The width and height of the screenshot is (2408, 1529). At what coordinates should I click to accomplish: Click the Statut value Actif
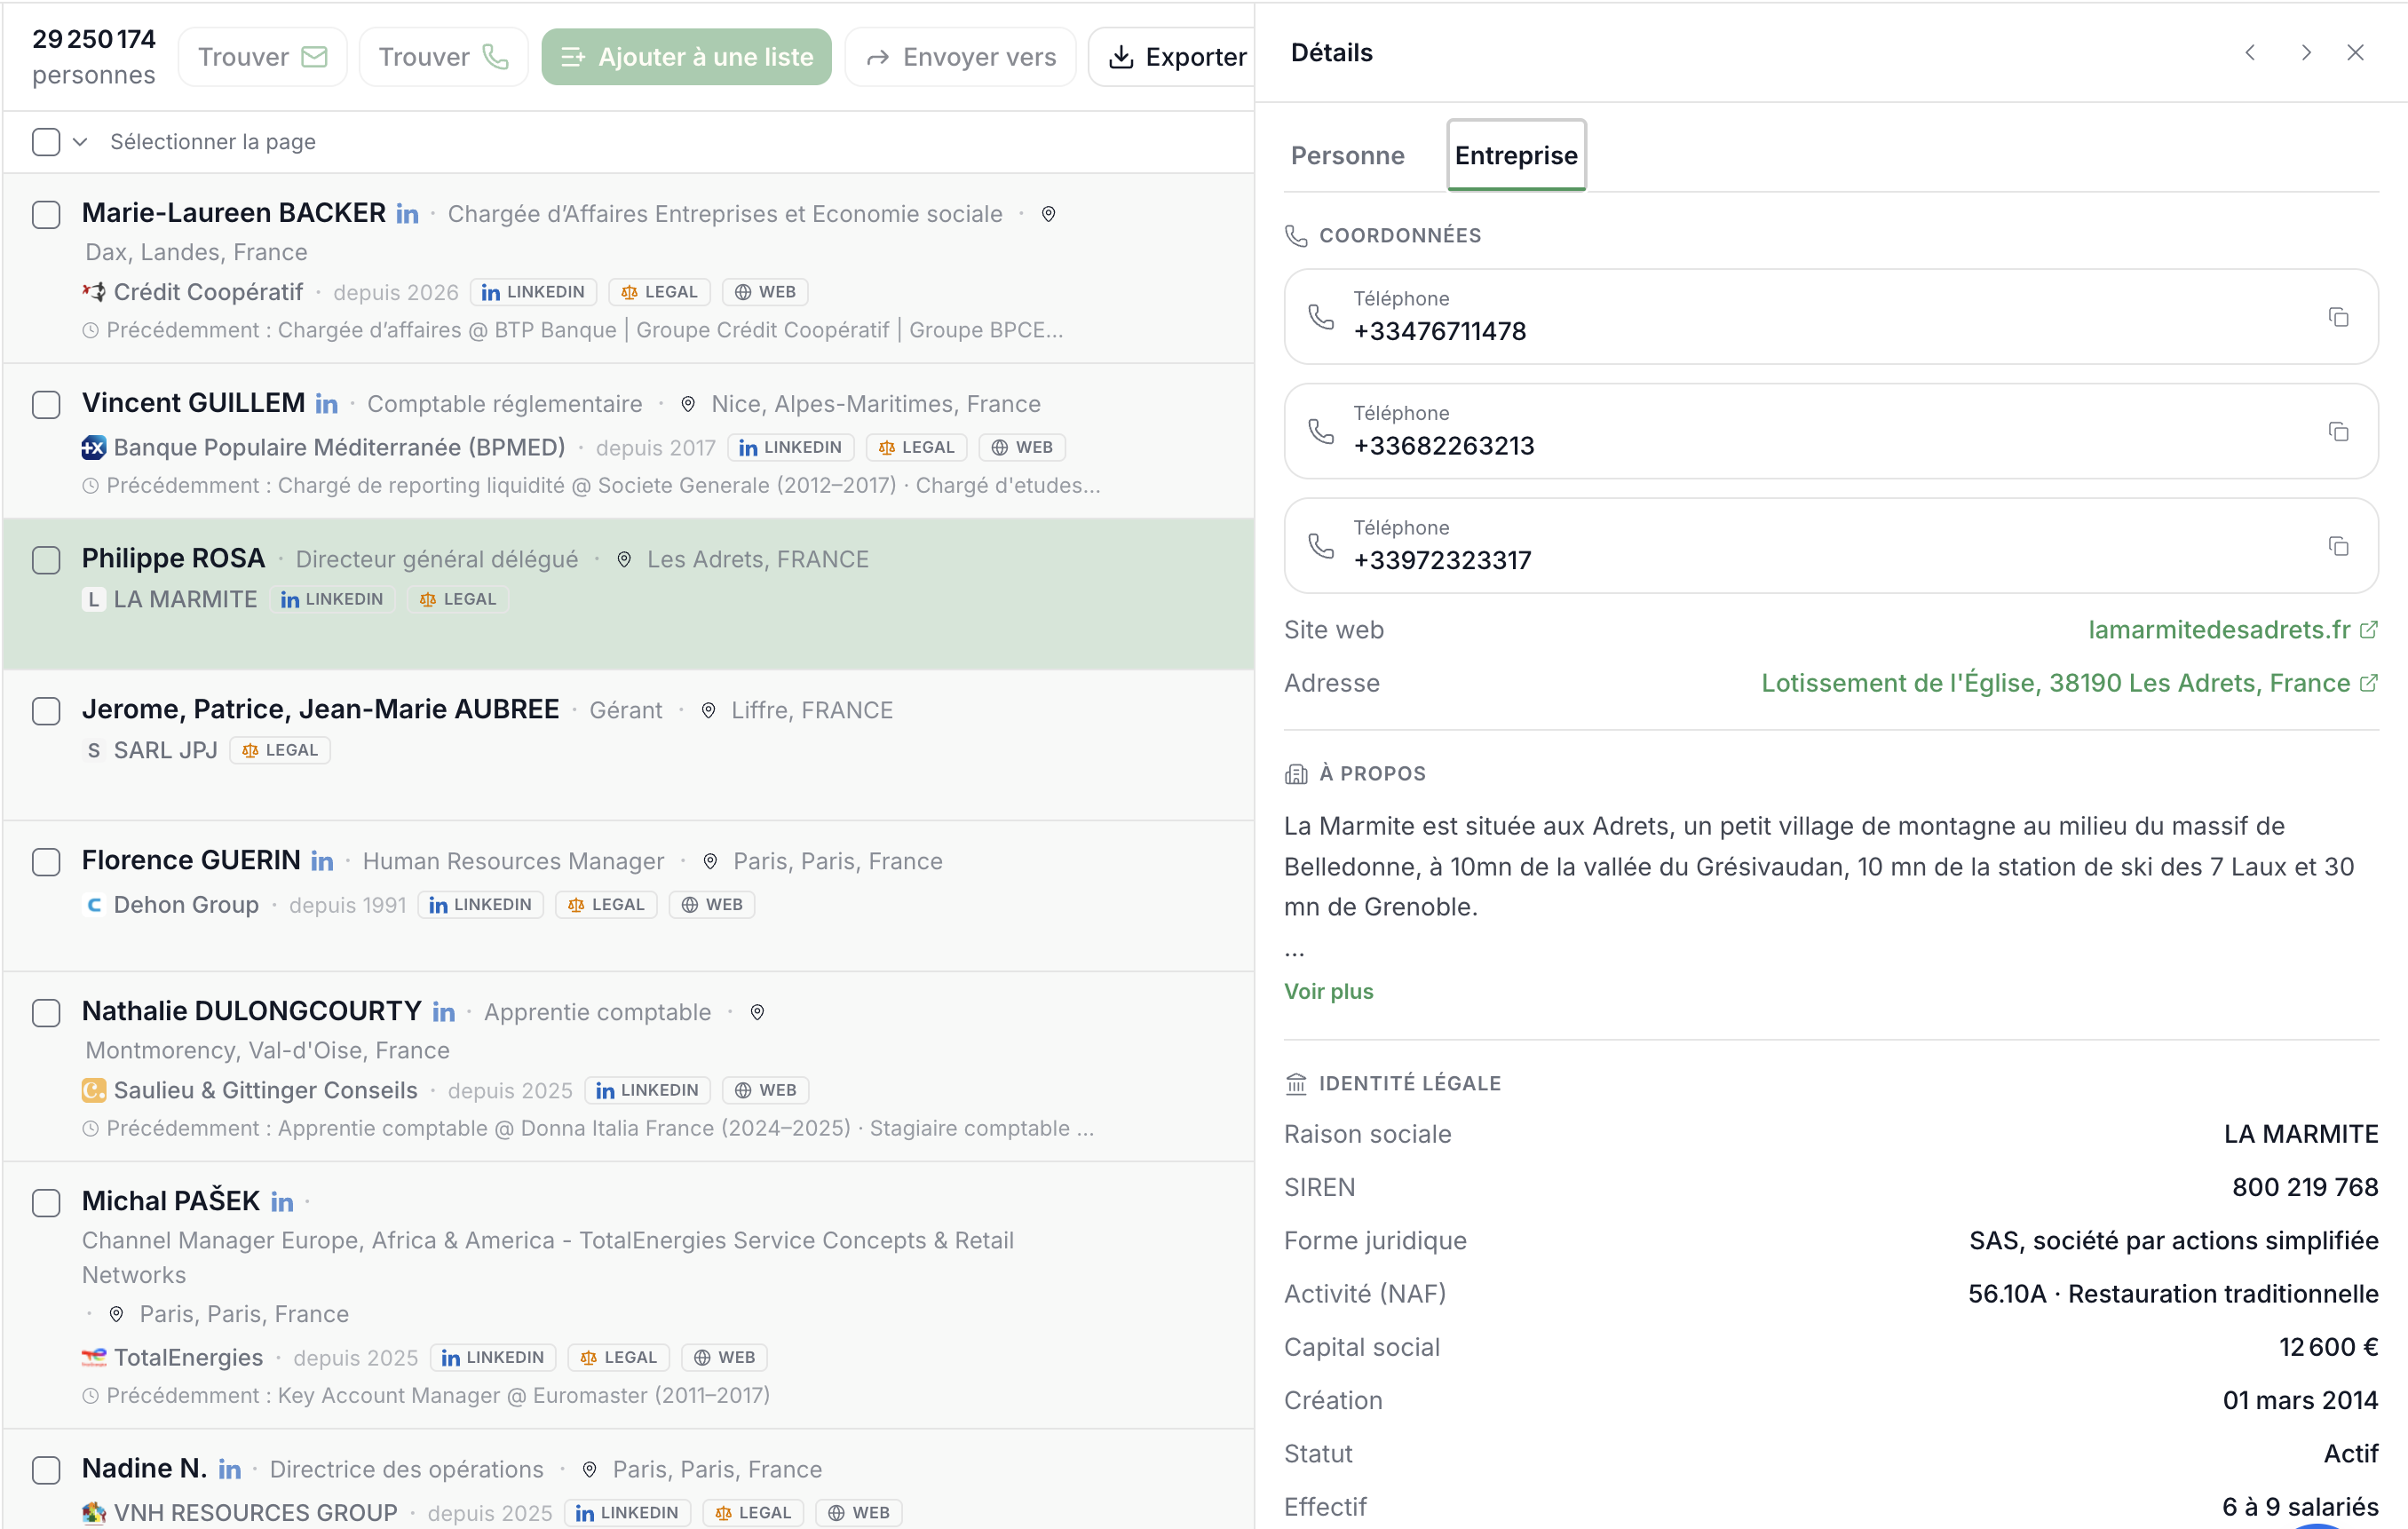[2350, 1454]
